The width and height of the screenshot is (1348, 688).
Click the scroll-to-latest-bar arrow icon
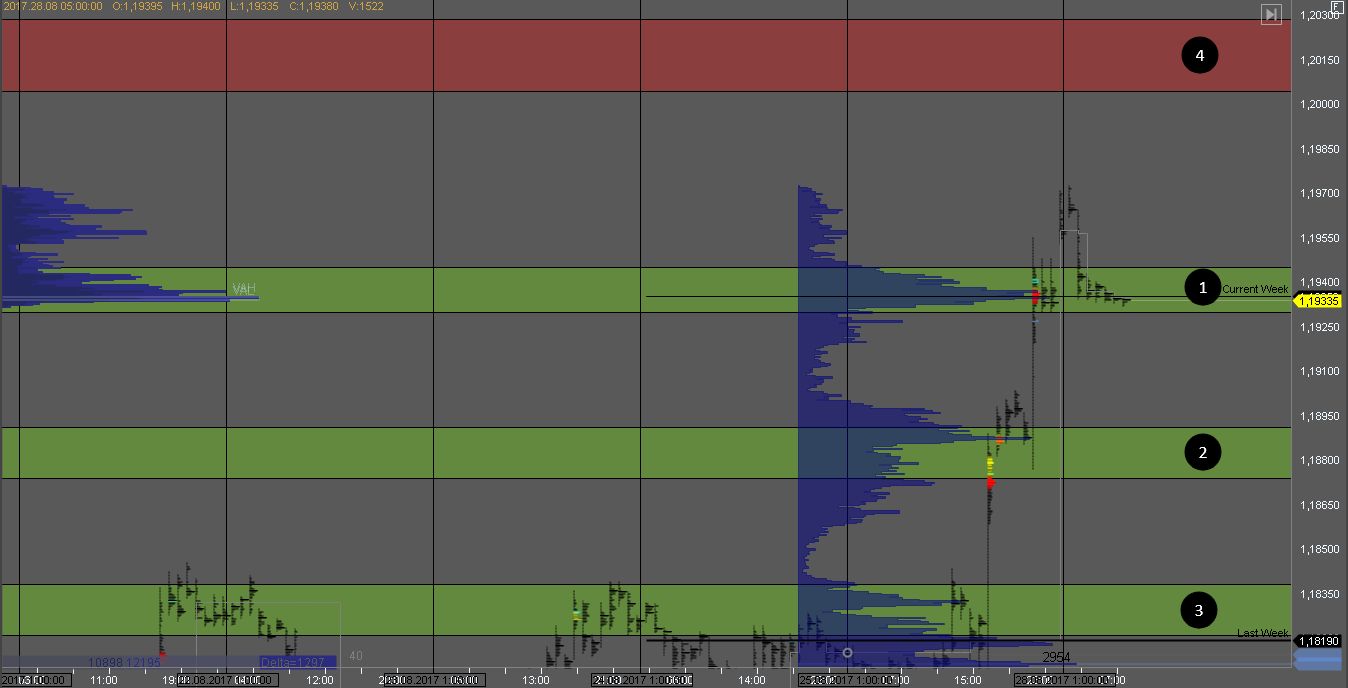1271,14
